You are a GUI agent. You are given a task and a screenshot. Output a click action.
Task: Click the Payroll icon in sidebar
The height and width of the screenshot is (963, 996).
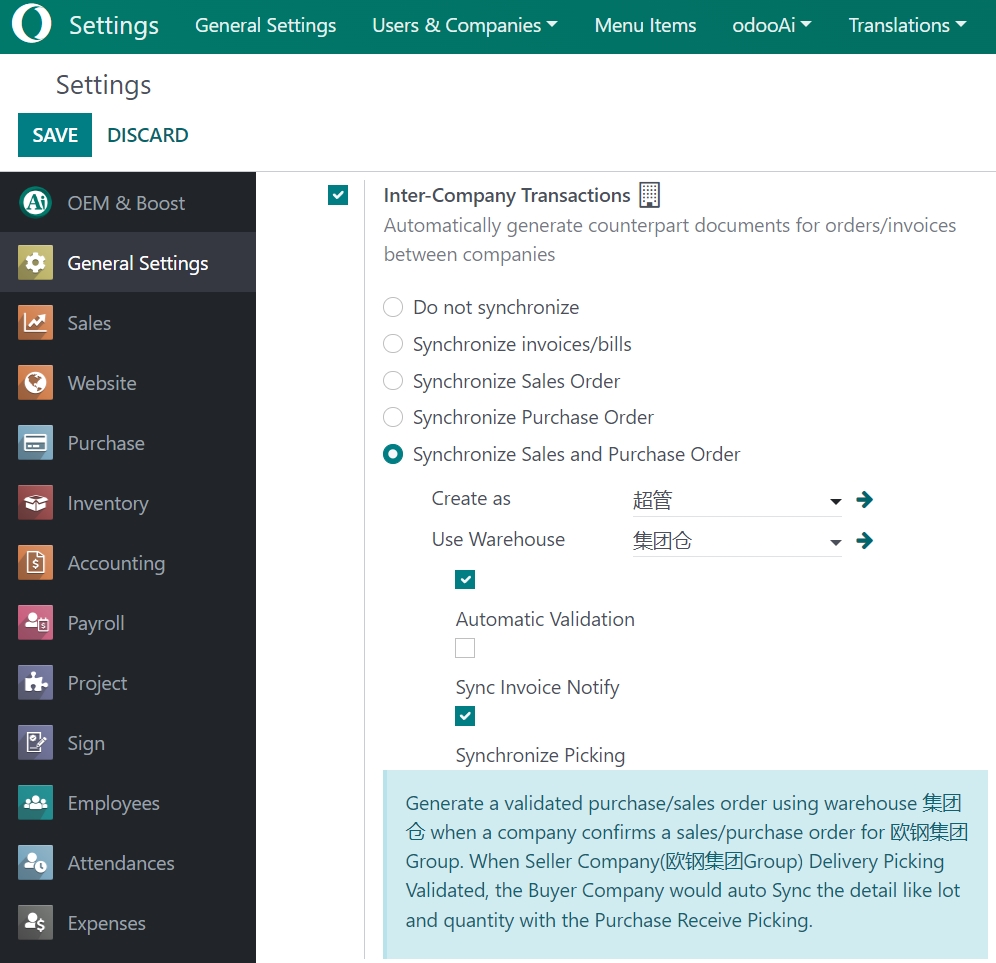pos(35,623)
